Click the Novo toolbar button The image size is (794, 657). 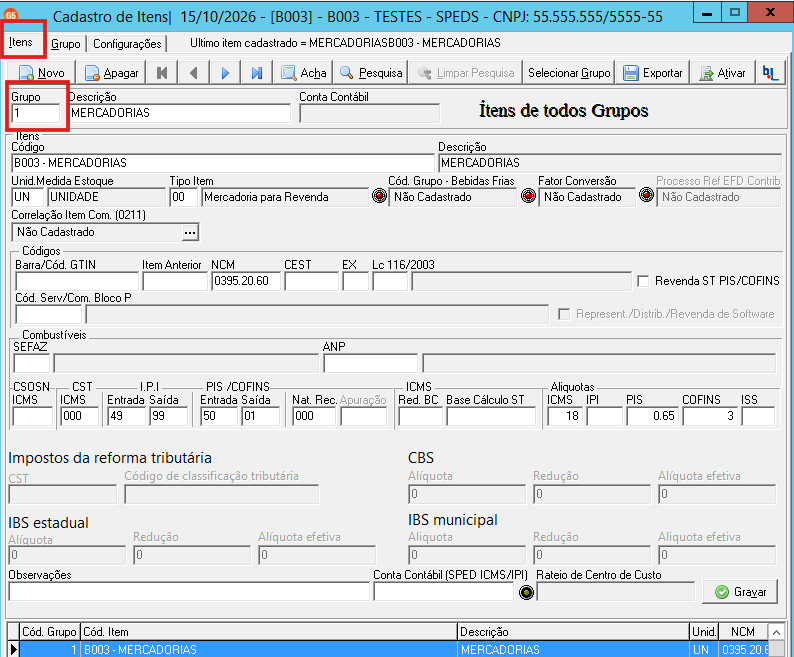pos(42,73)
